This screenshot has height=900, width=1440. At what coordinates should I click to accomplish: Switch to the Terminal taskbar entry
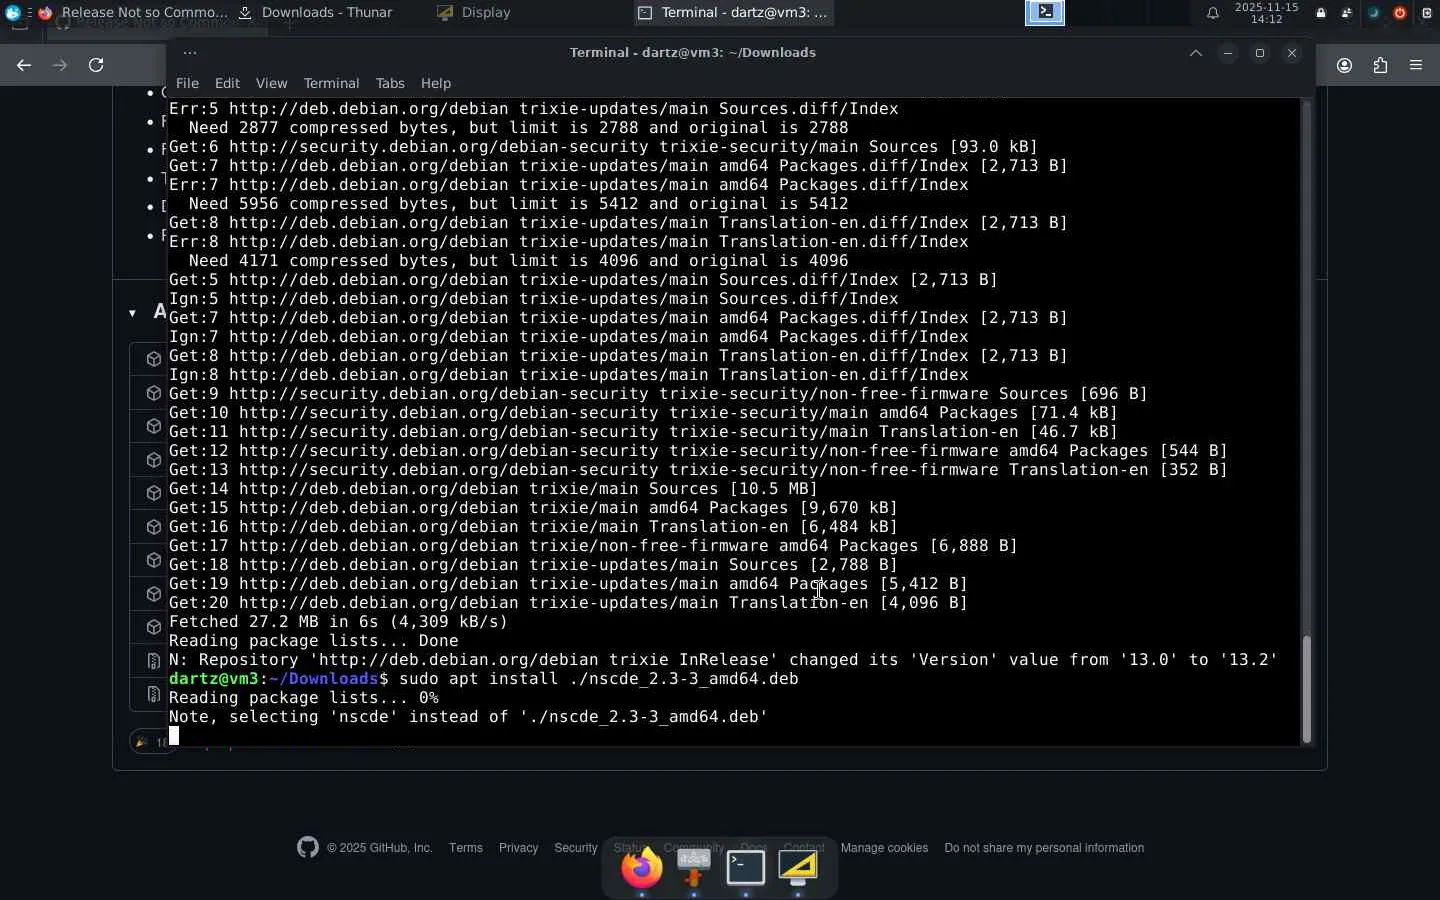click(x=733, y=13)
